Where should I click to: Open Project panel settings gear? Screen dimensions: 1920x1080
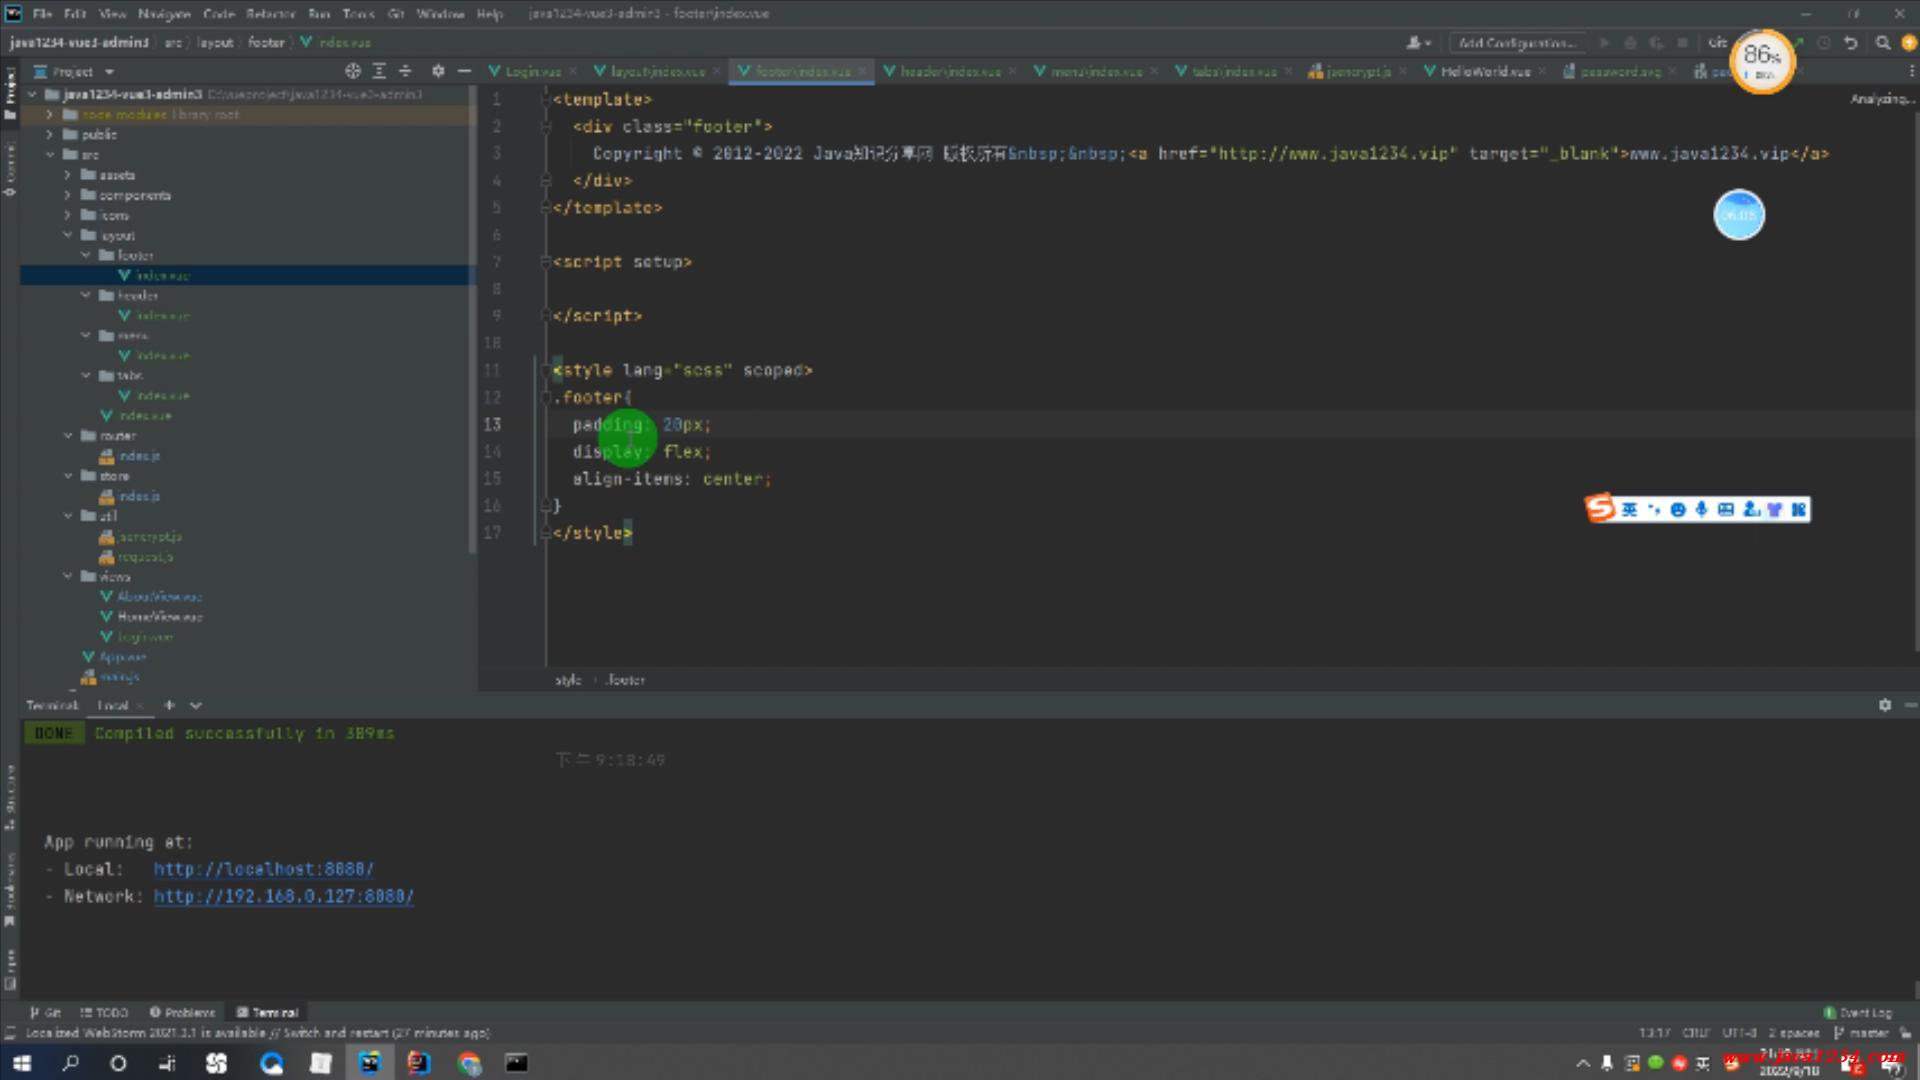point(438,71)
